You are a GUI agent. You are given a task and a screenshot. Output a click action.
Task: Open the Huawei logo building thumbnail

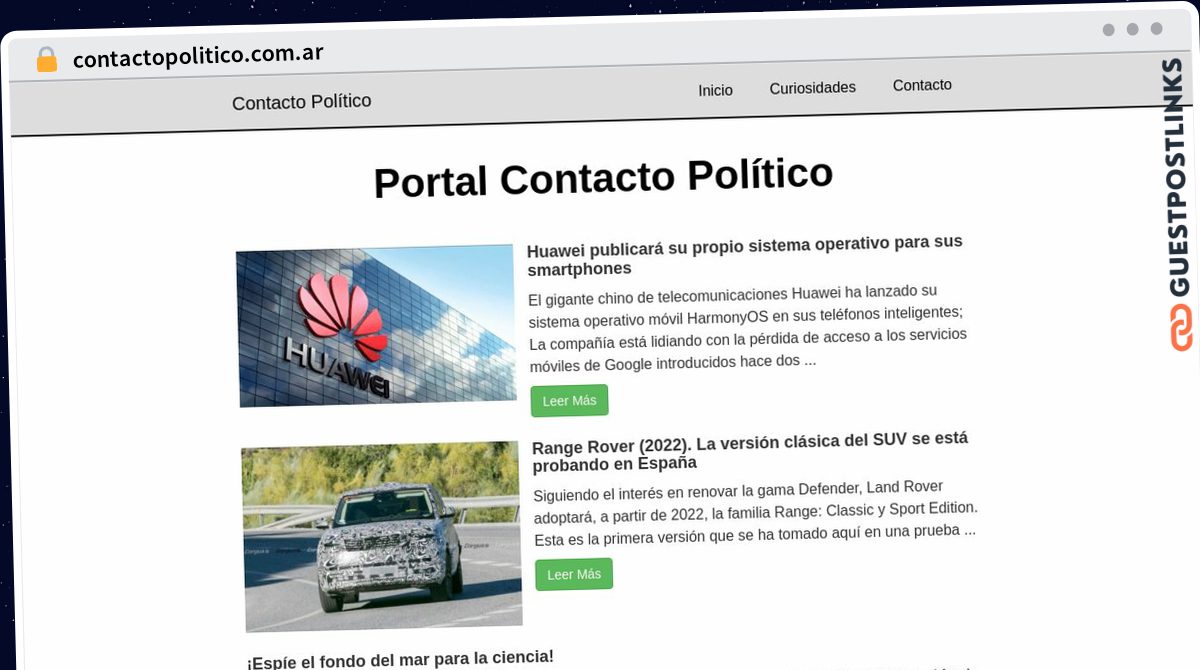point(376,326)
